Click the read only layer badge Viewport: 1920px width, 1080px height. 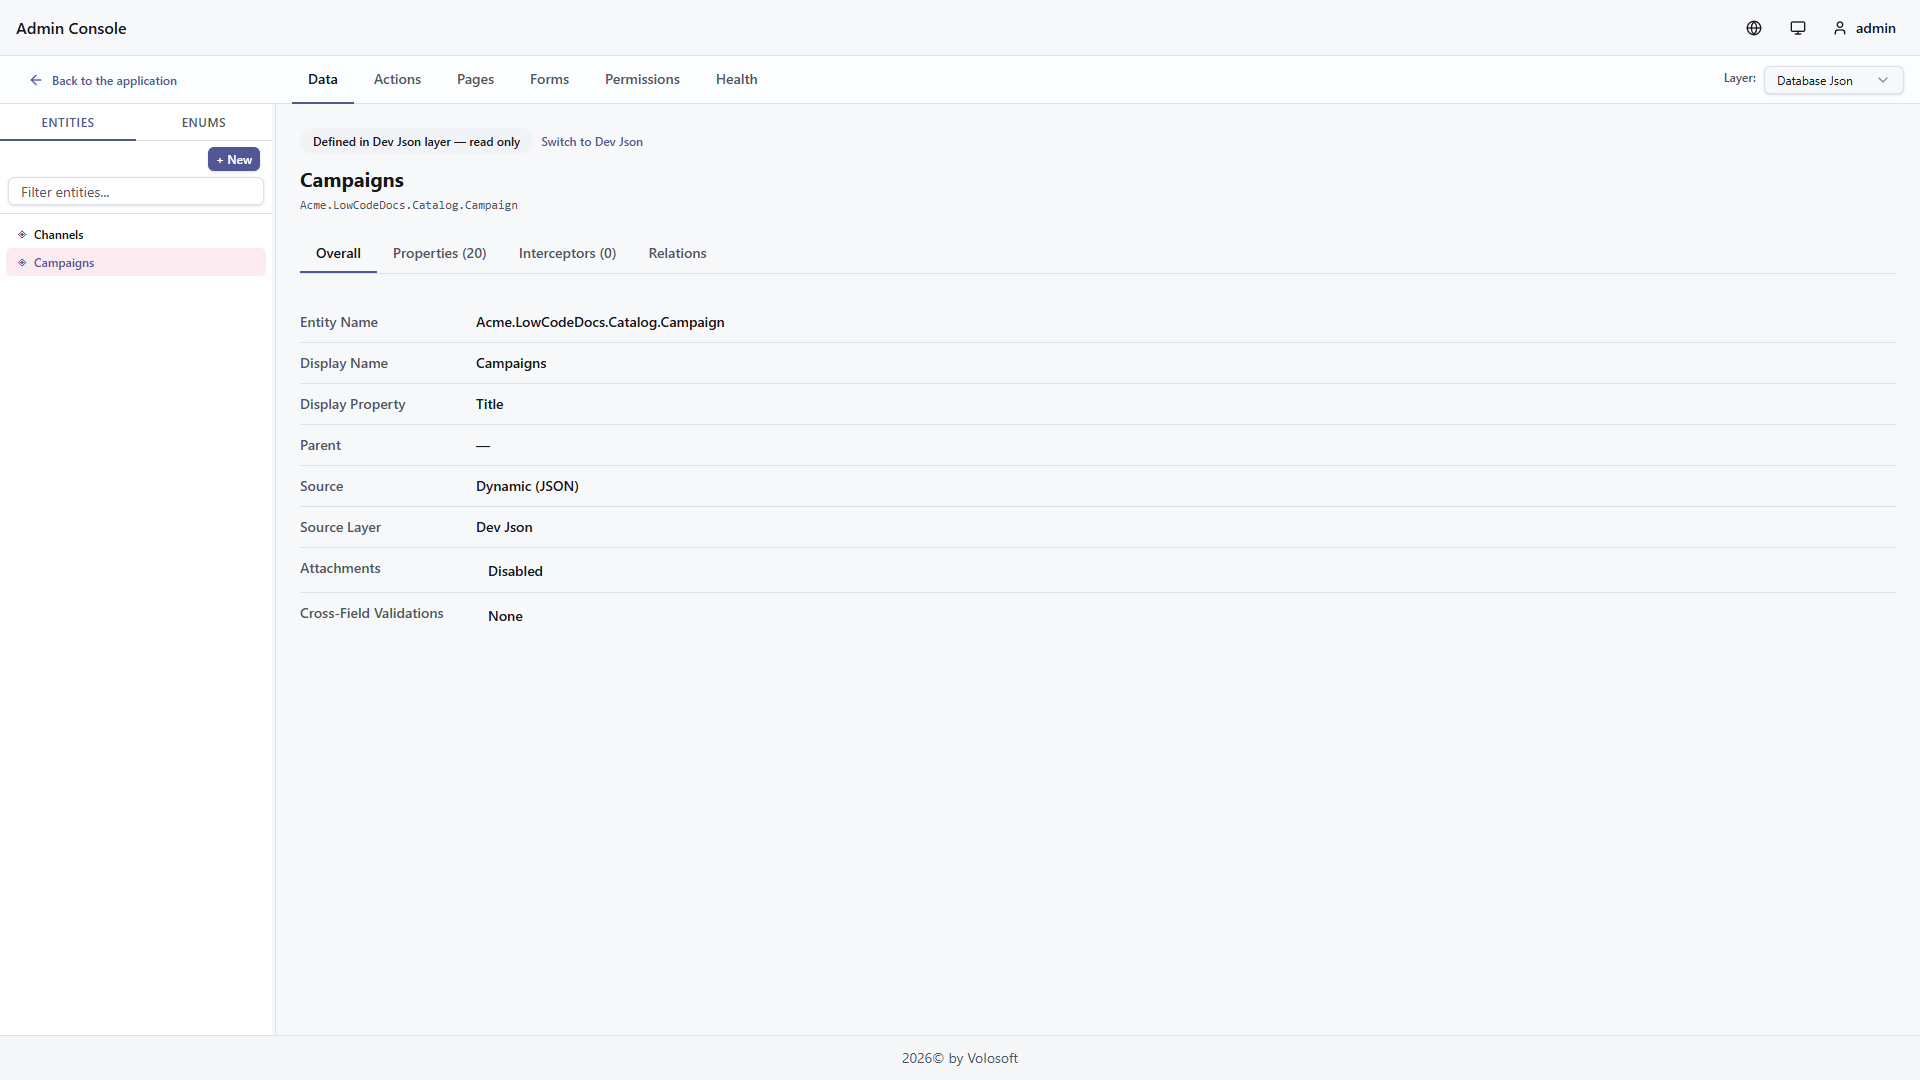[x=416, y=142]
